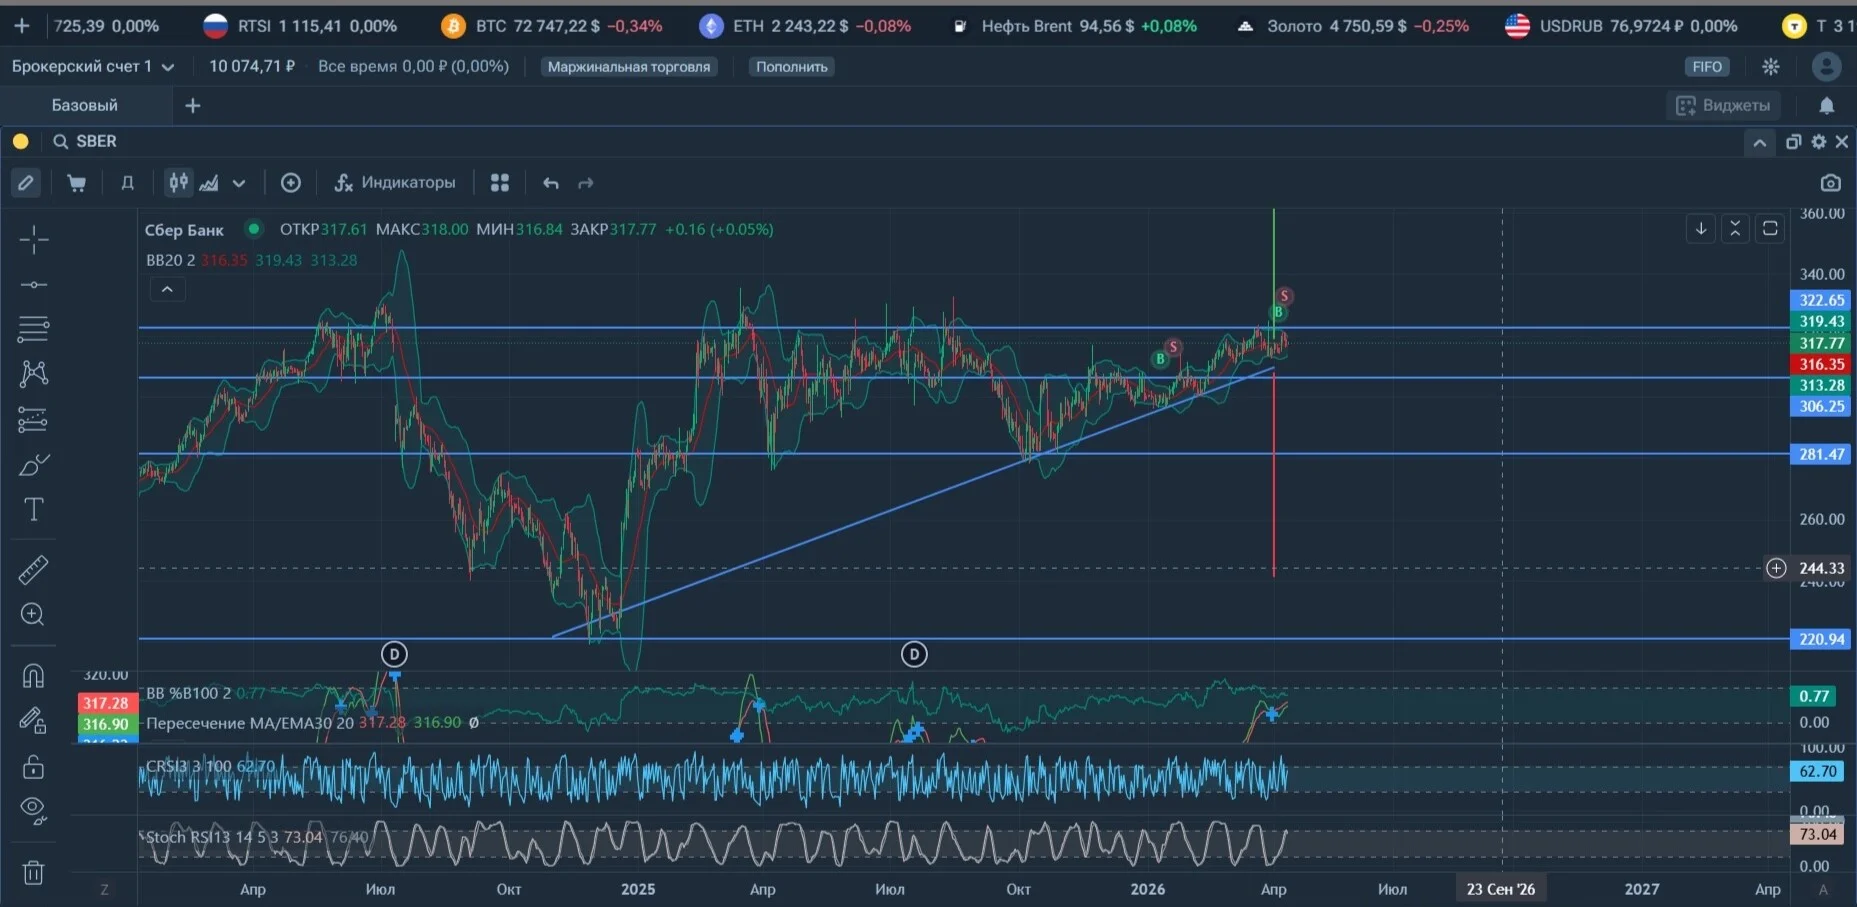This screenshot has height=907, width=1857.
Task: Toggle fullscreen chart view button
Action: pos(1770,229)
